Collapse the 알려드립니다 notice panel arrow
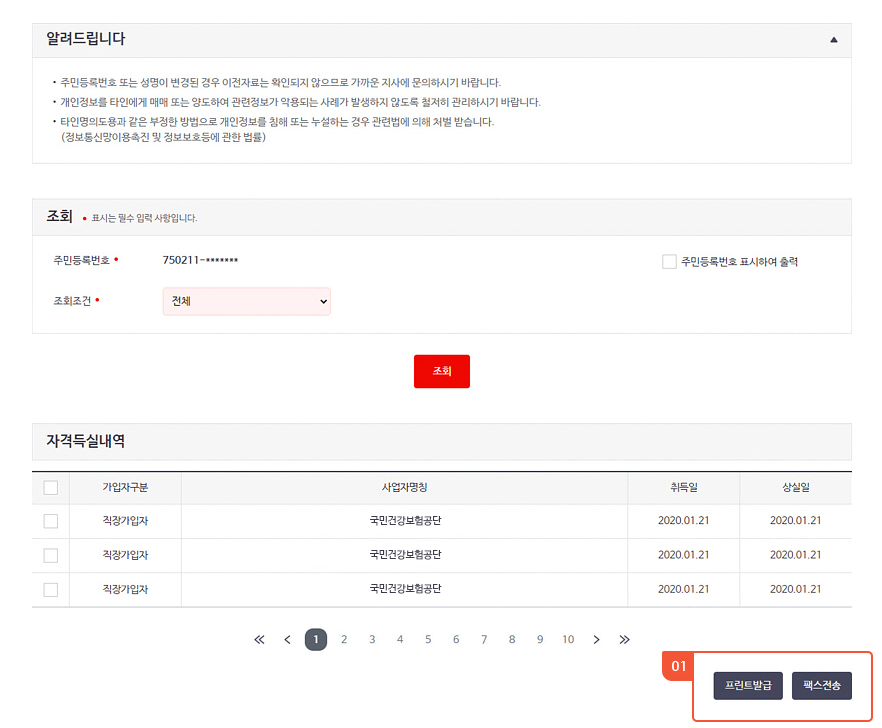 click(834, 39)
